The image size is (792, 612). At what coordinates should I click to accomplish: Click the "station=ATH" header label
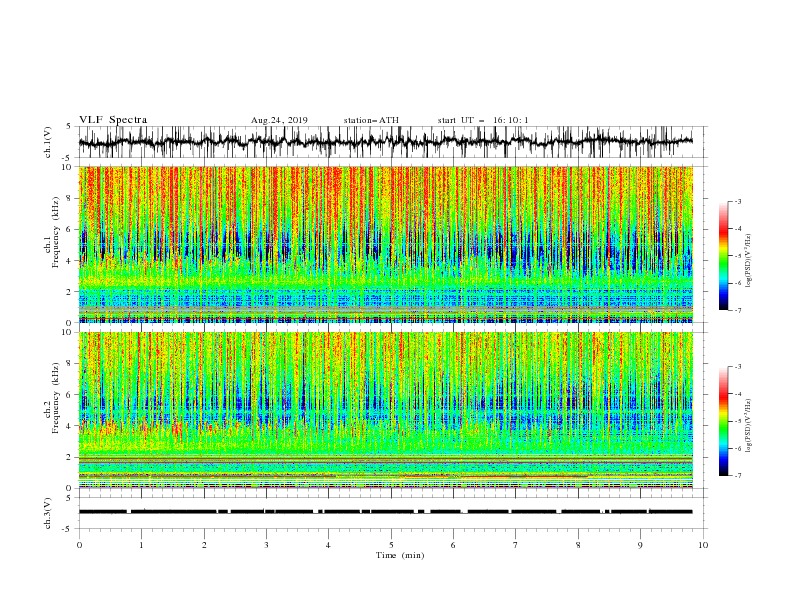[371, 120]
